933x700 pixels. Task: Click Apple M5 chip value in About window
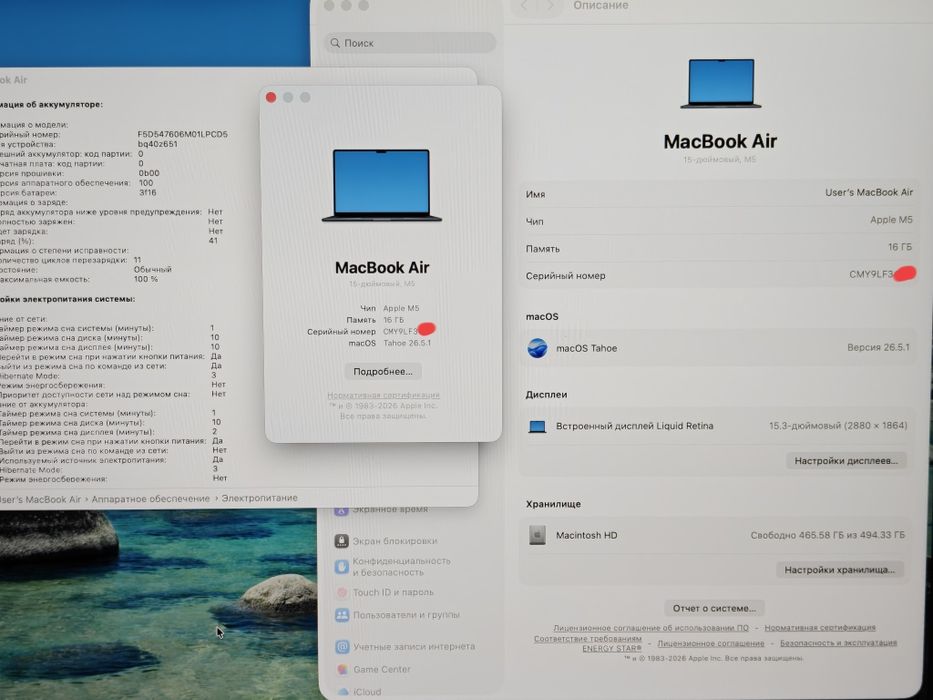[401, 308]
